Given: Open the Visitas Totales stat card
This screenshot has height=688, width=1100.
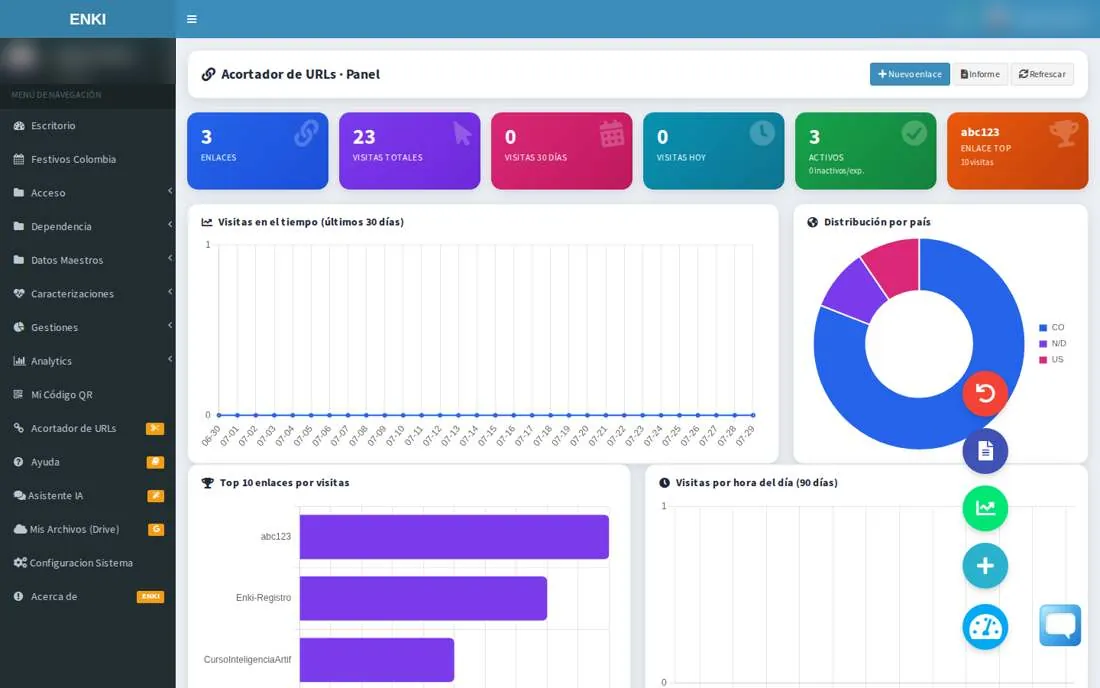Looking at the screenshot, I should tap(410, 151).
